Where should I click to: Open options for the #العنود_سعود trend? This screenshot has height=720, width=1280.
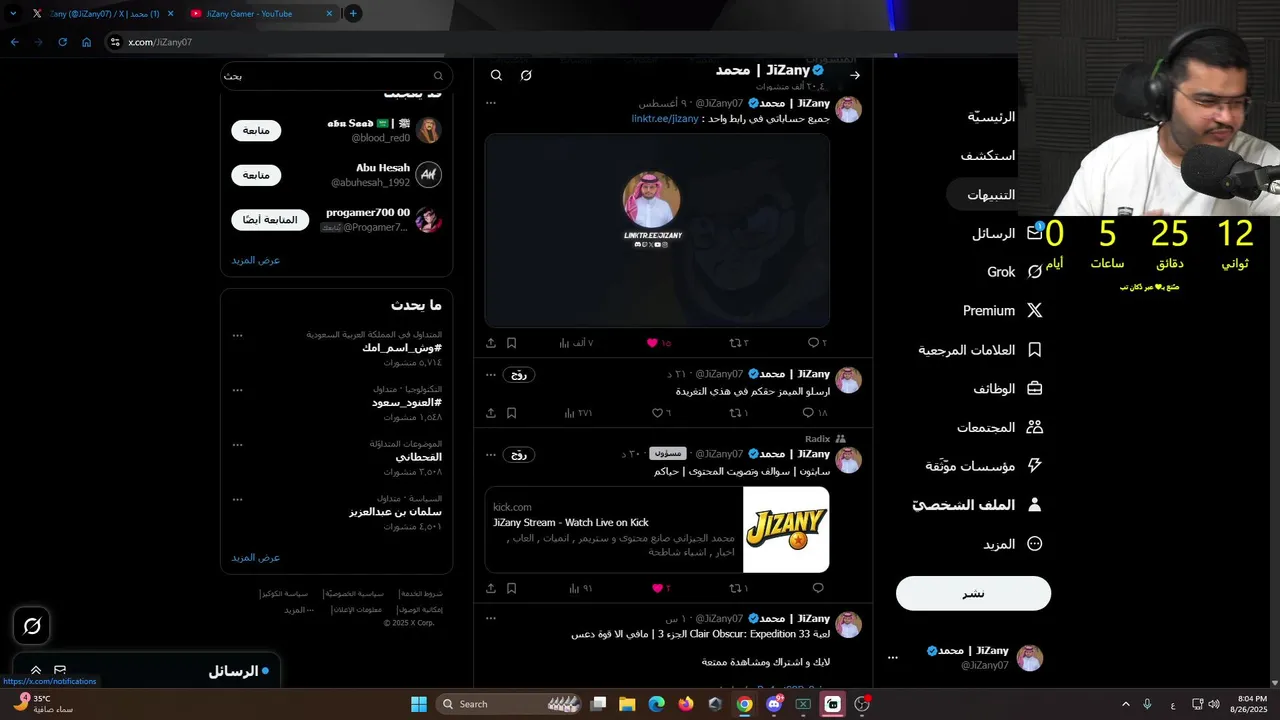[x=237, y=390]
